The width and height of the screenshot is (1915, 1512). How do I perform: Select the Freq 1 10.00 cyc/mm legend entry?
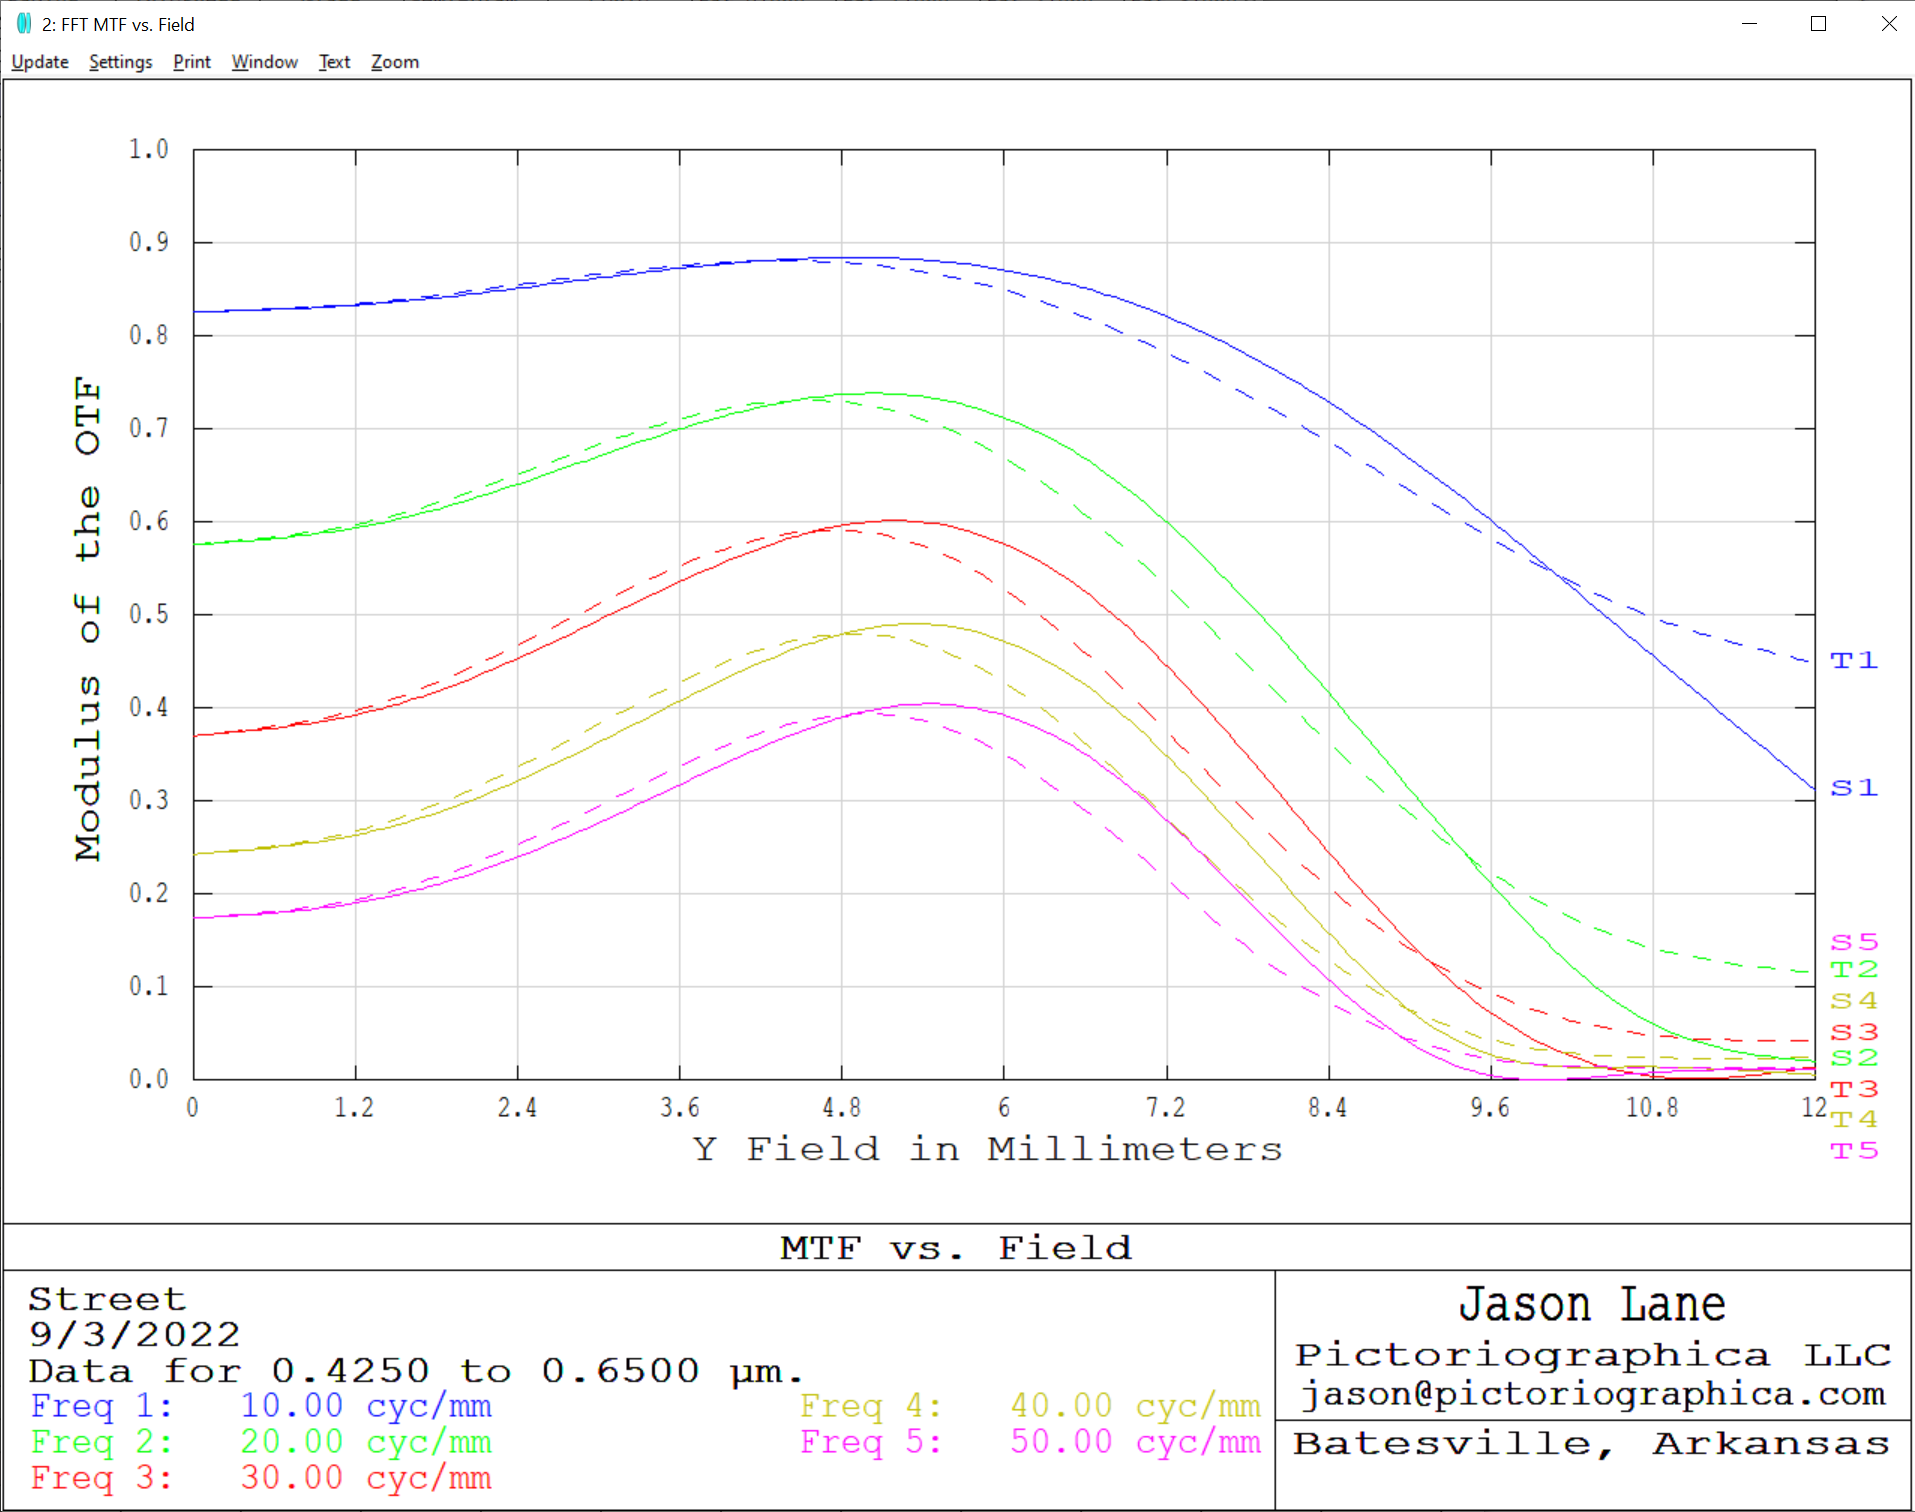pos(261,1406)
